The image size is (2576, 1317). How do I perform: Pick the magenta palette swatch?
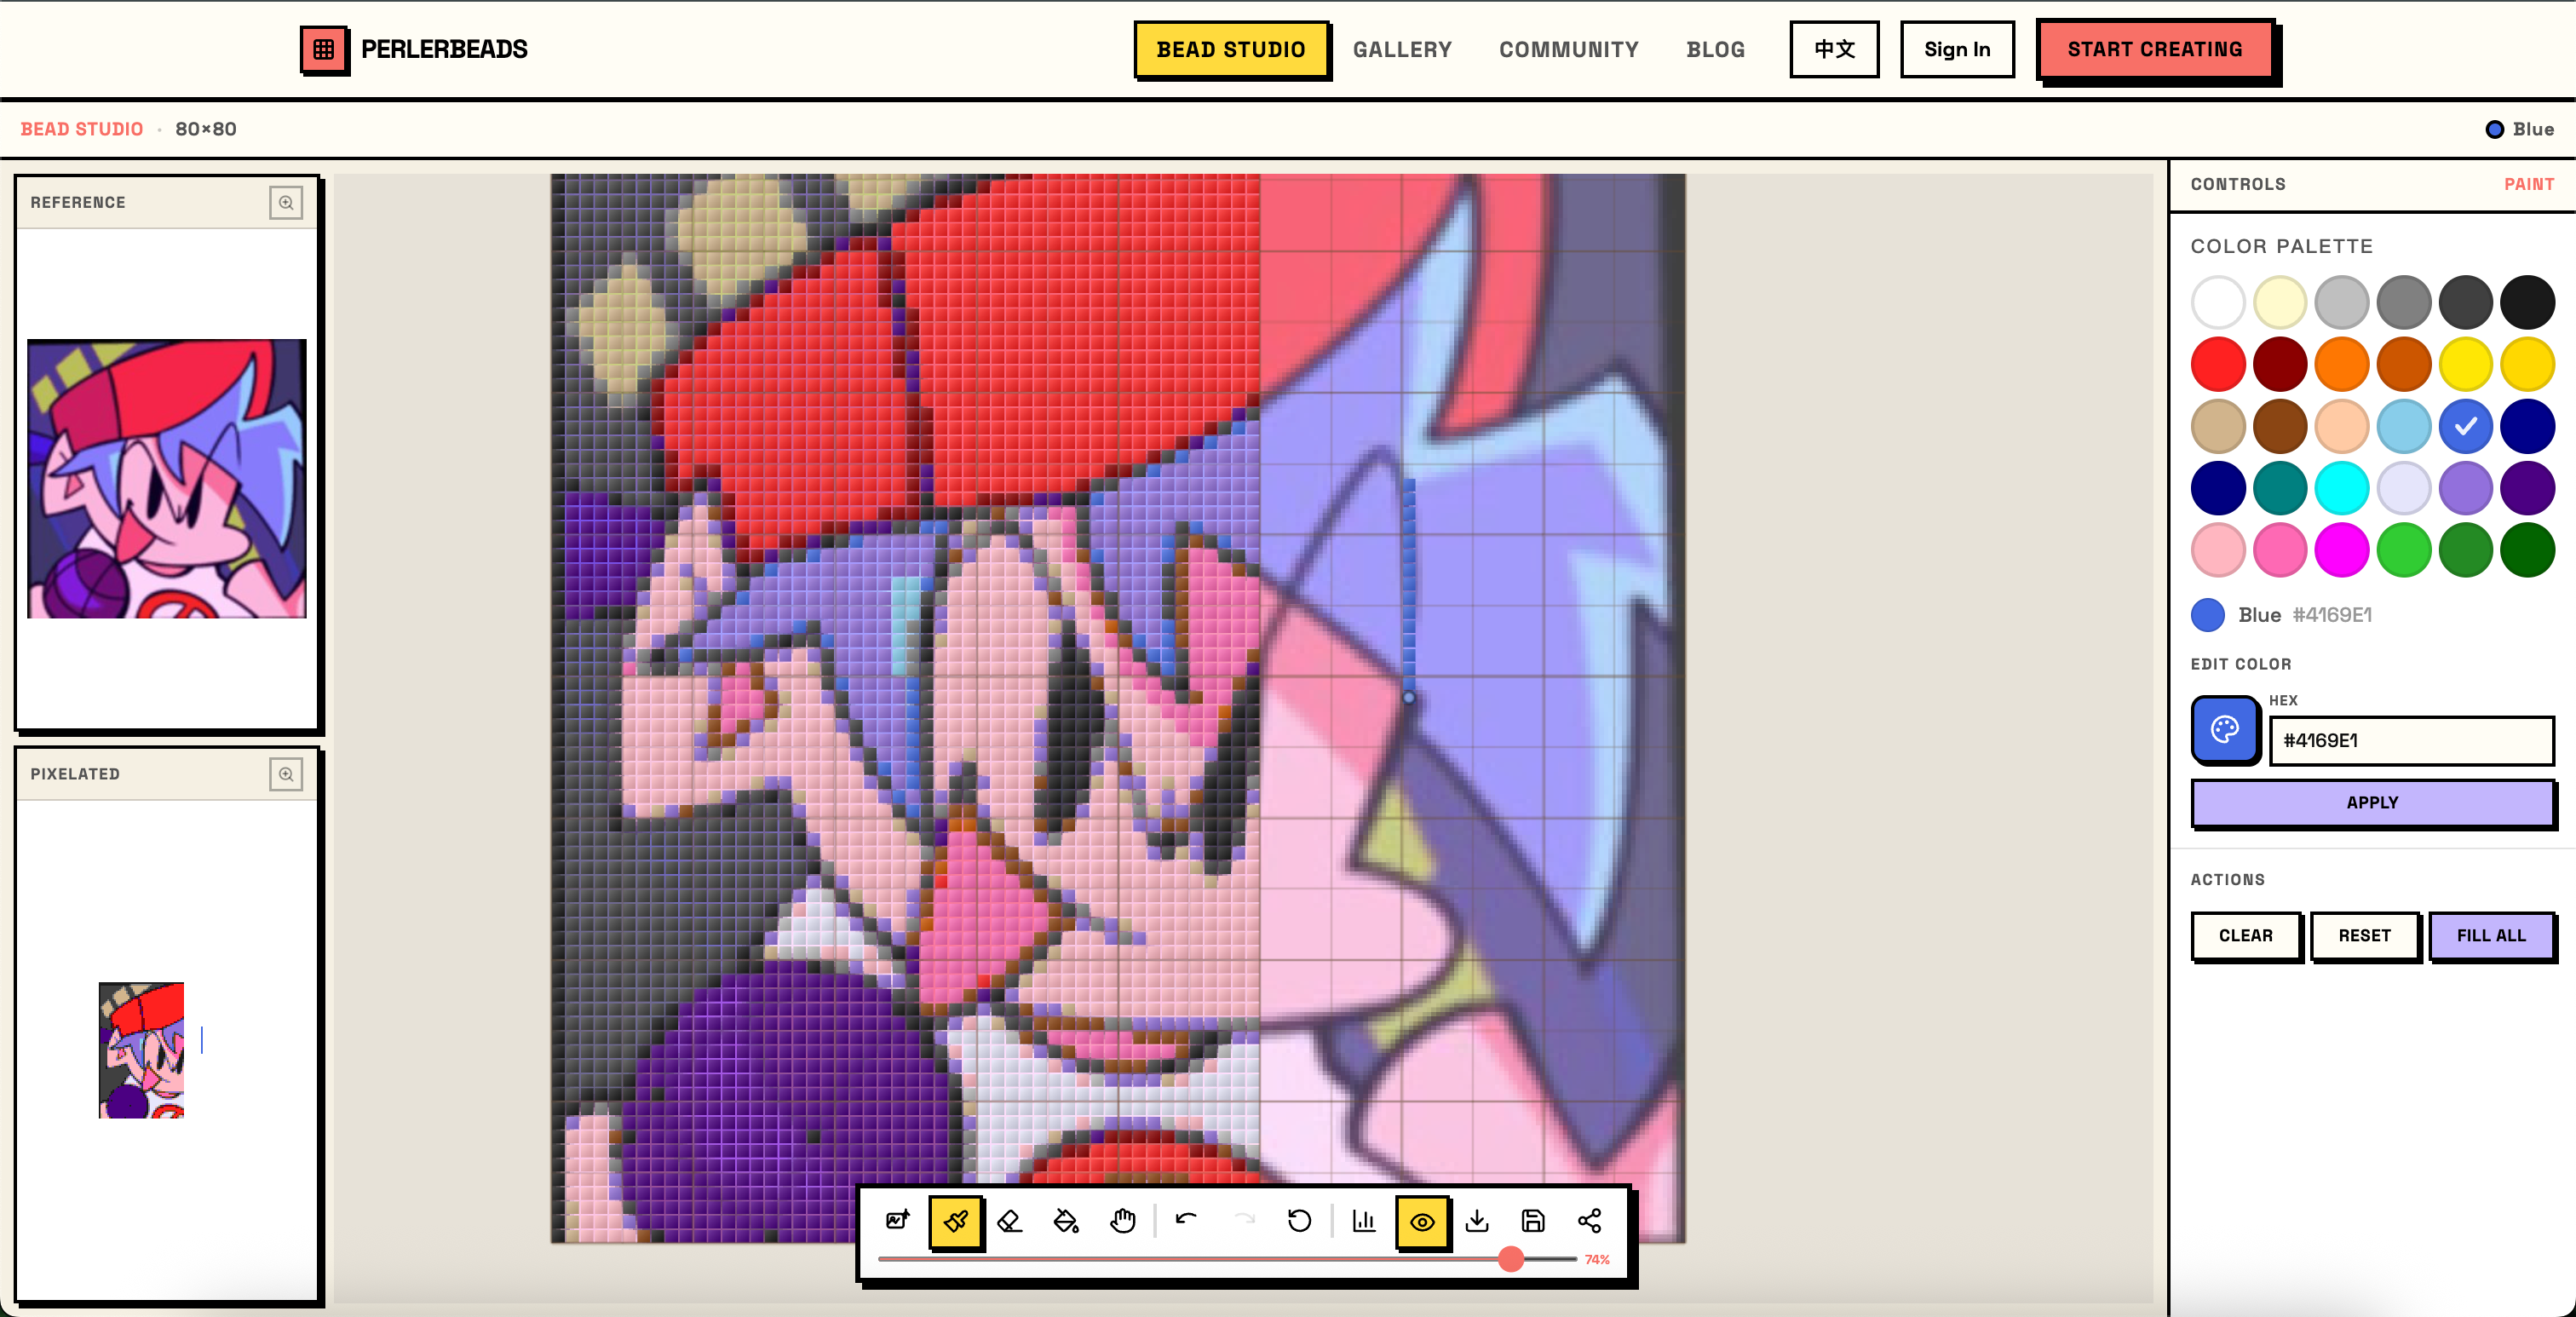pos(2342,551)
